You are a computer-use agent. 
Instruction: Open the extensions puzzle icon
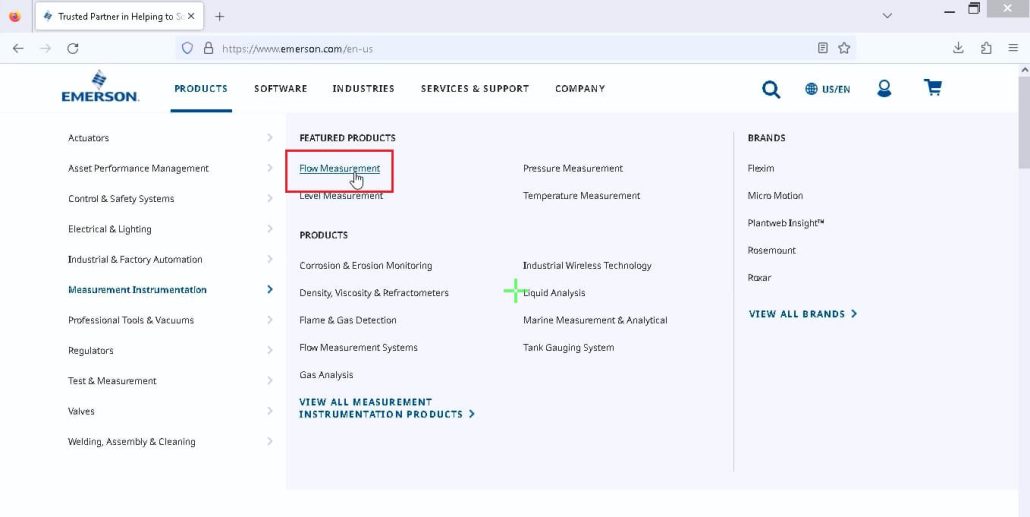coord(986,48)
